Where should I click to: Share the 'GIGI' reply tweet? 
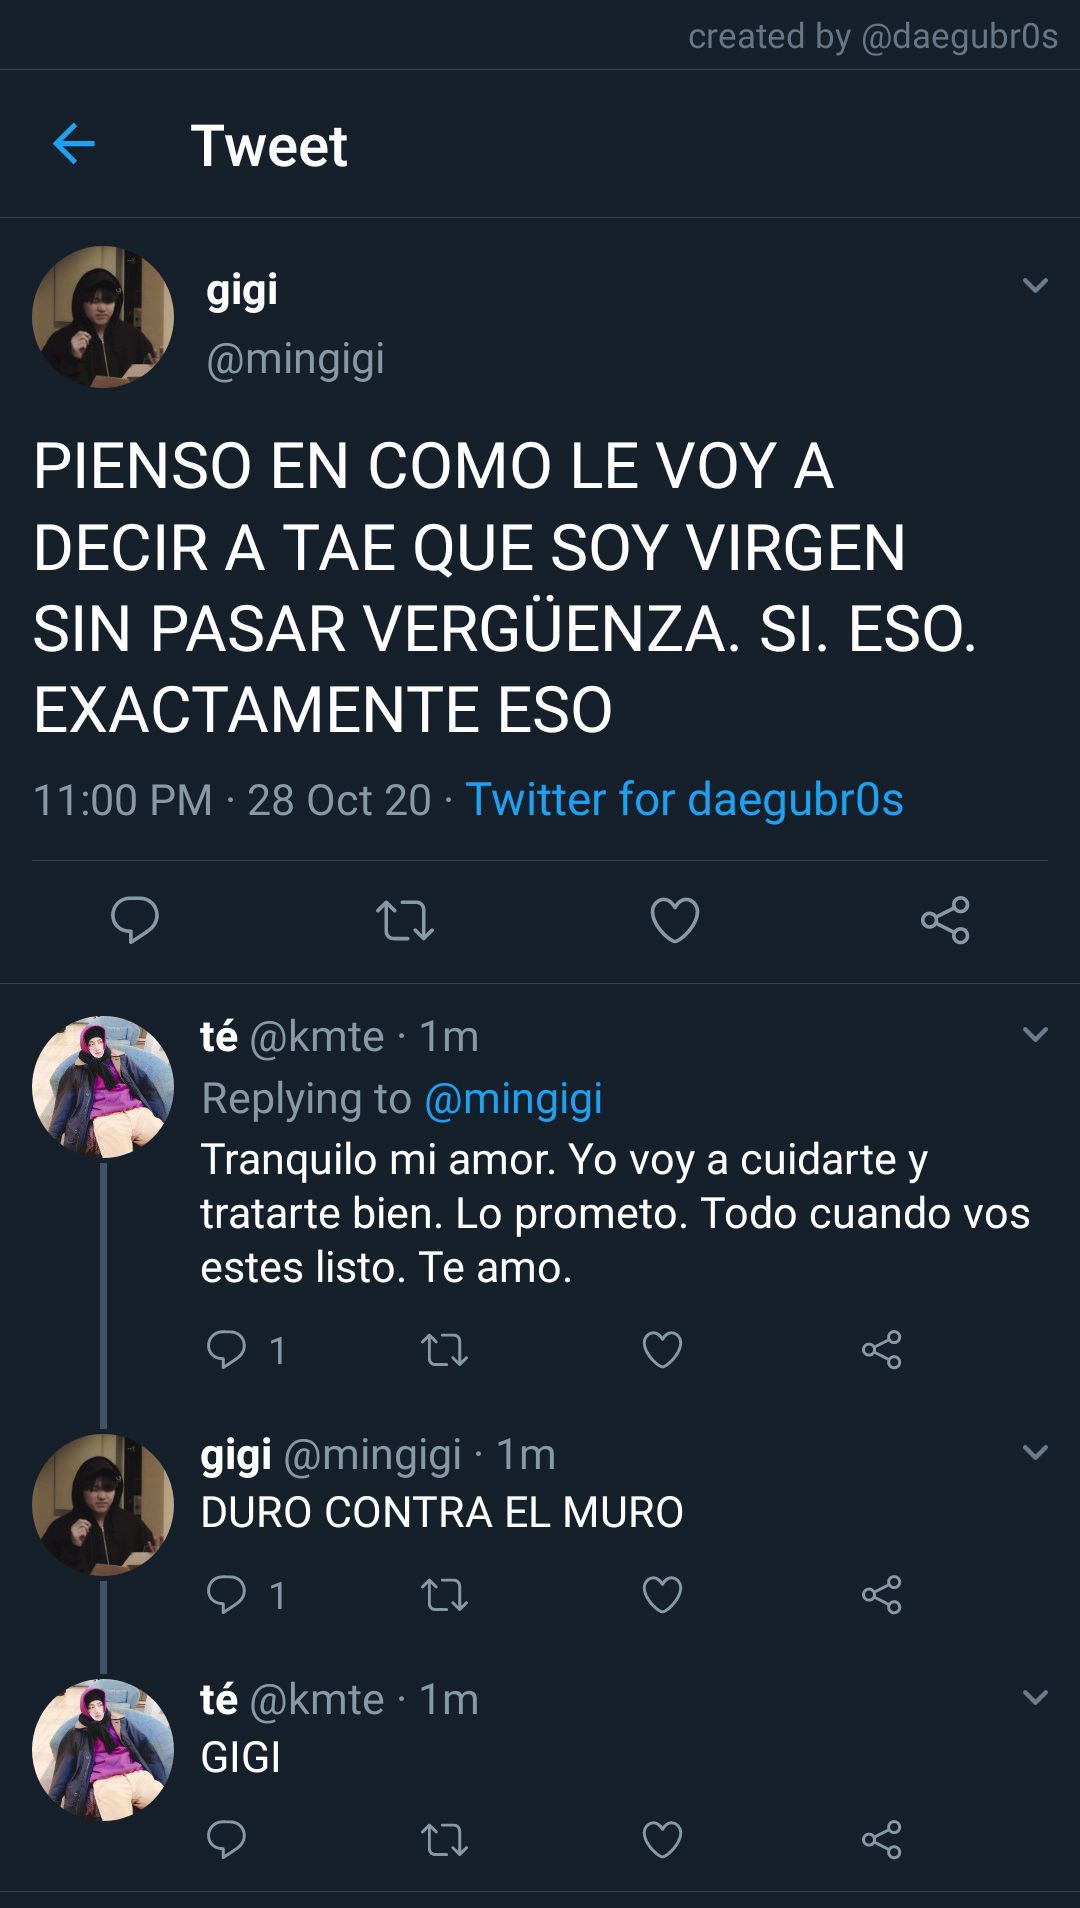coord(882,1839)
